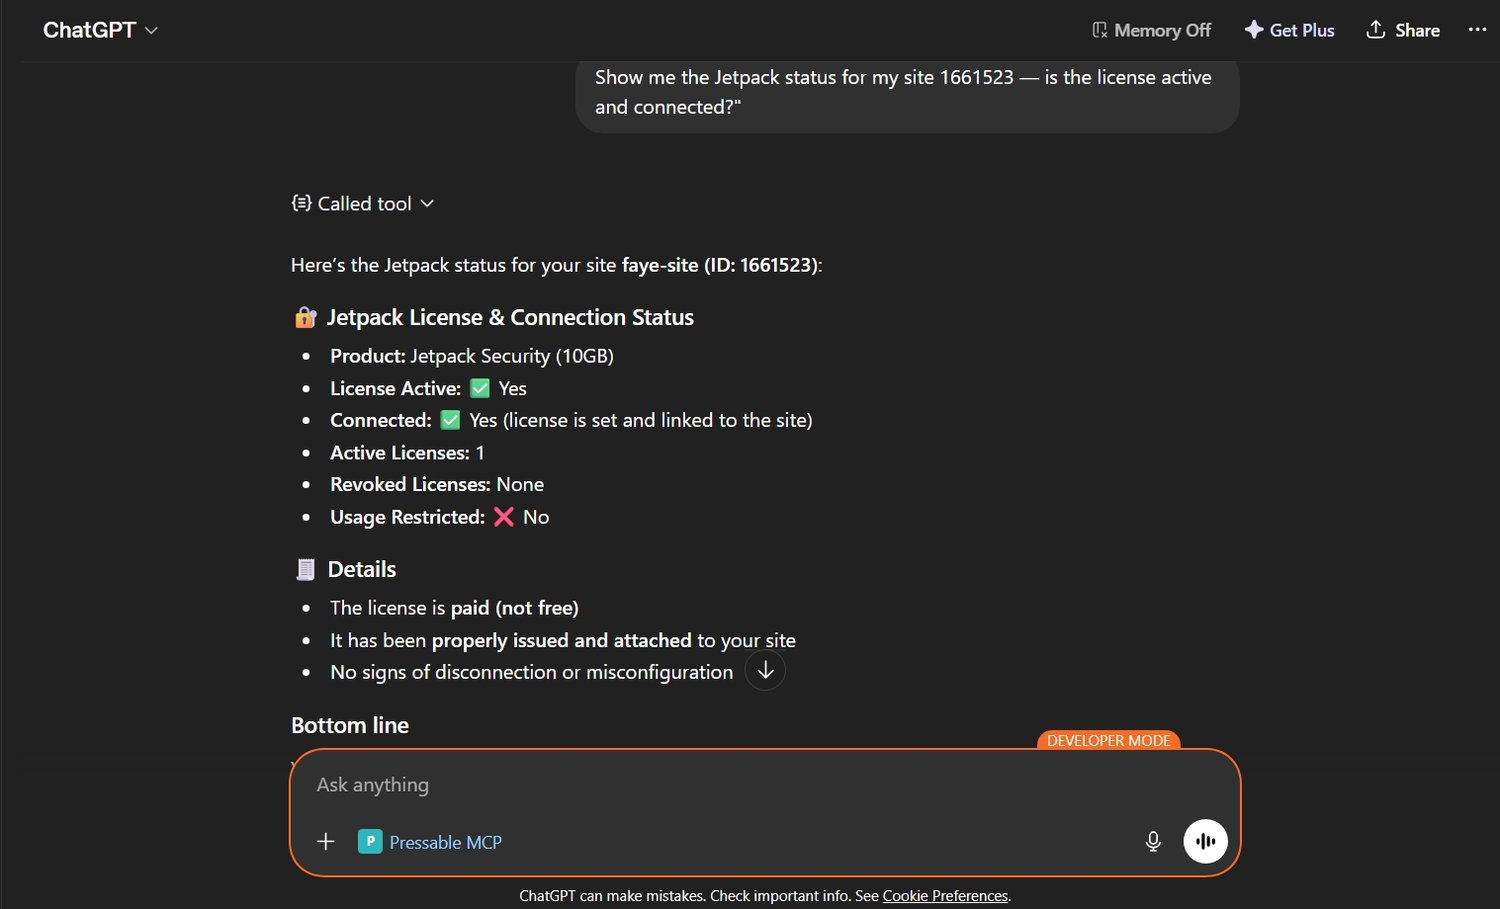Click the scroll emoji beside Details heading
1500x909 pixels.
pyautogui.click(x=306, y=569)
